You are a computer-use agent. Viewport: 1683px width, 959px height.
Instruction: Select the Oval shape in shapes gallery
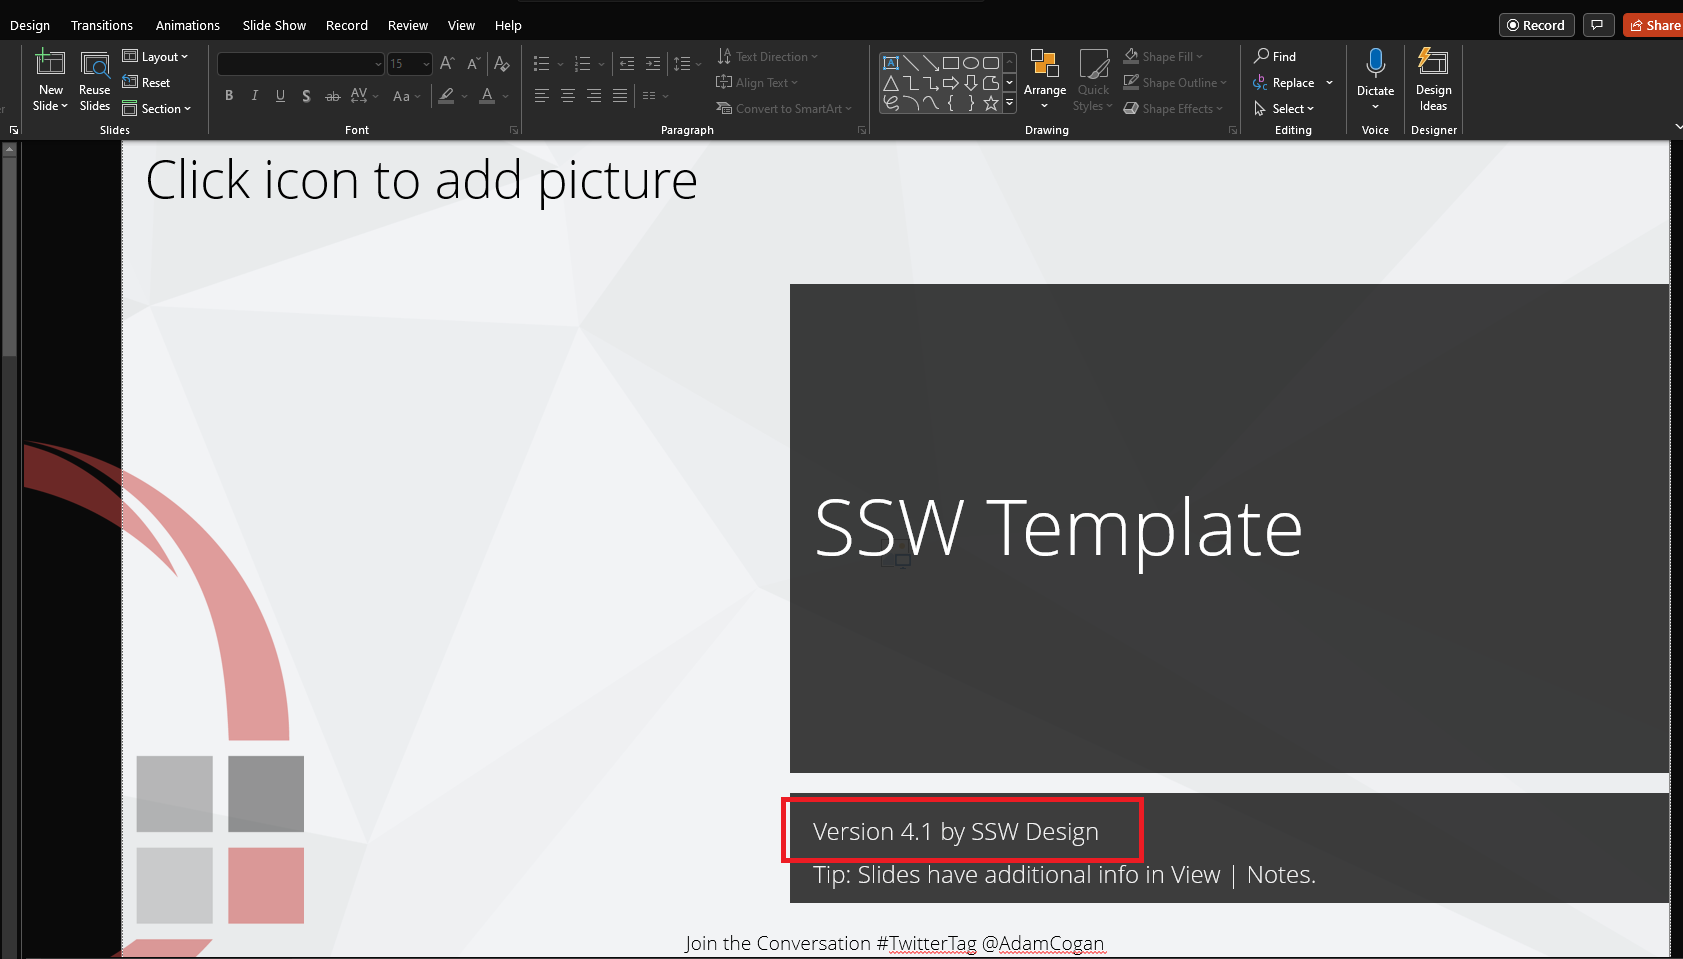coord(970,63)
